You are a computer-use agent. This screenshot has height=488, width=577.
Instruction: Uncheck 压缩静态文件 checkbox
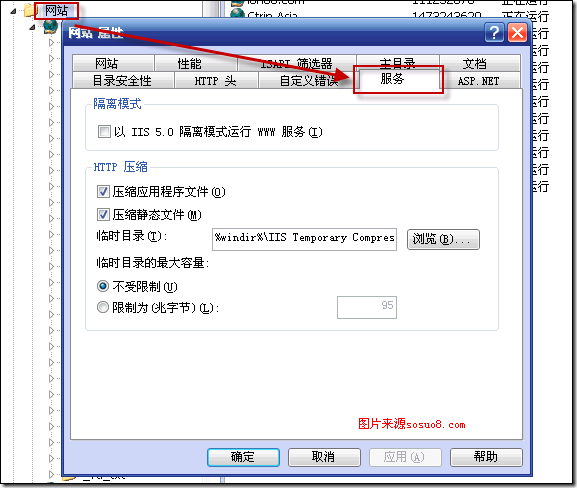tap(103, 215)
